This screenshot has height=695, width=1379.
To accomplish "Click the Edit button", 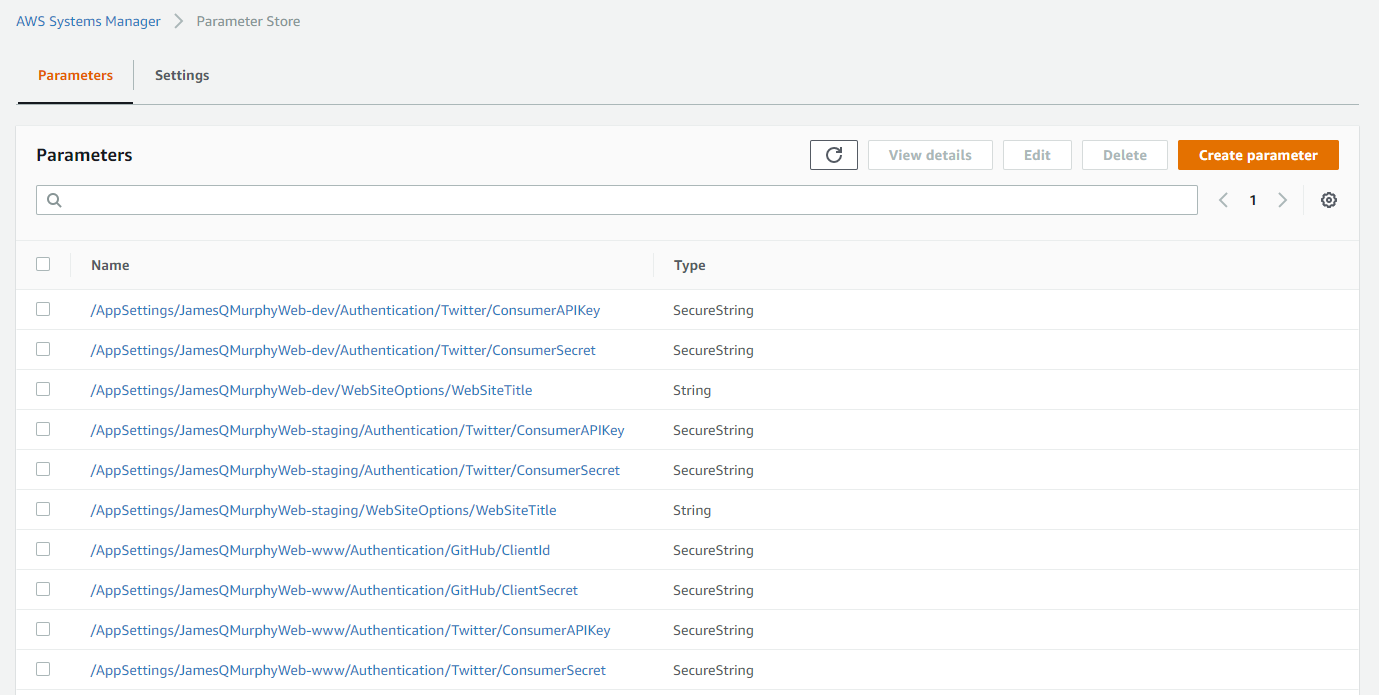I will 1037,155.
